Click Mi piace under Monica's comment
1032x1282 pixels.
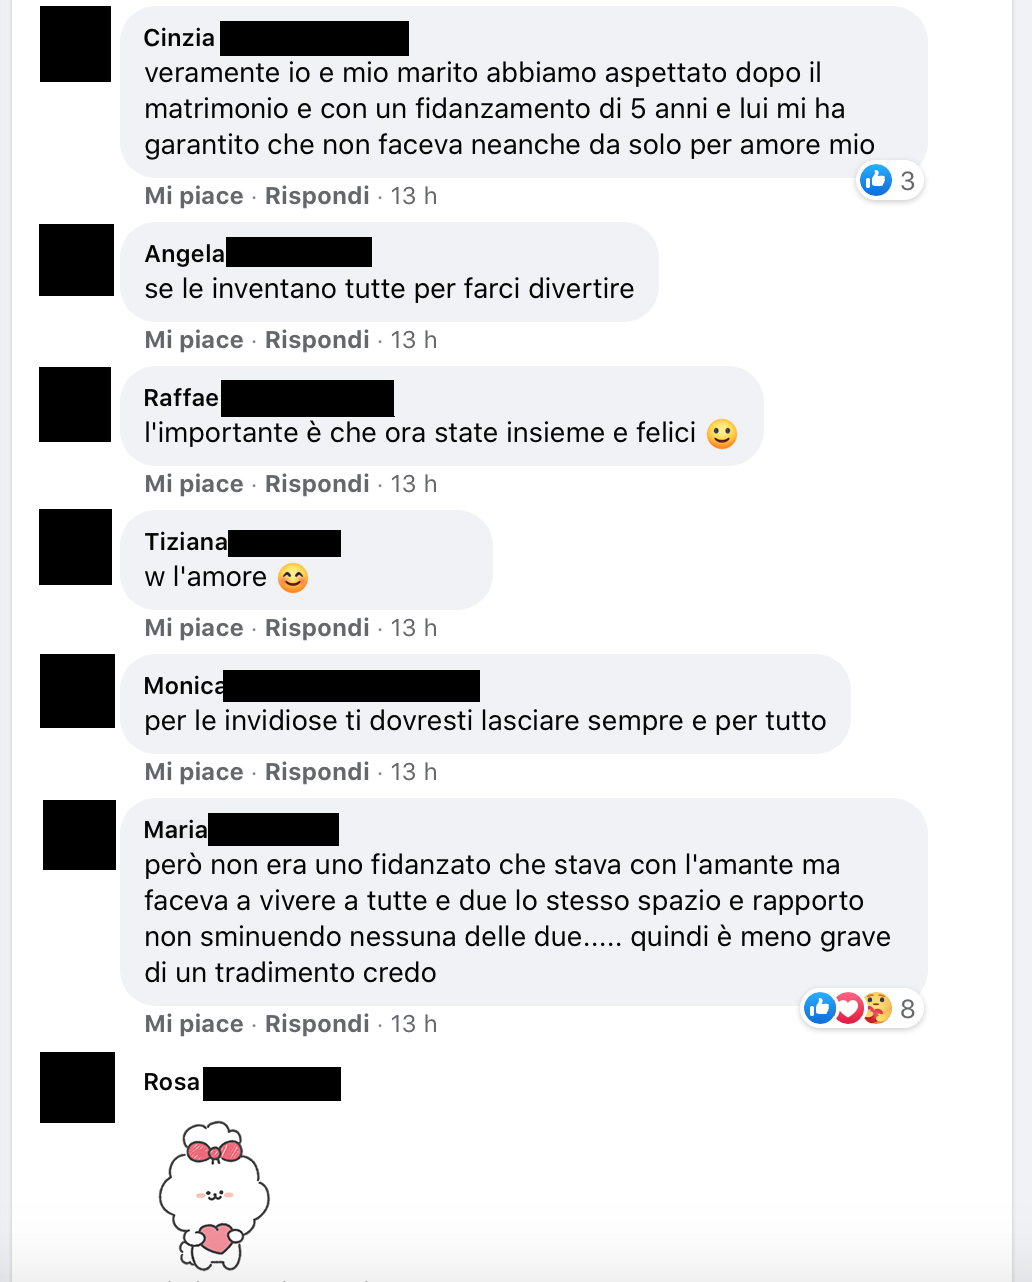[x=194, y=772]
